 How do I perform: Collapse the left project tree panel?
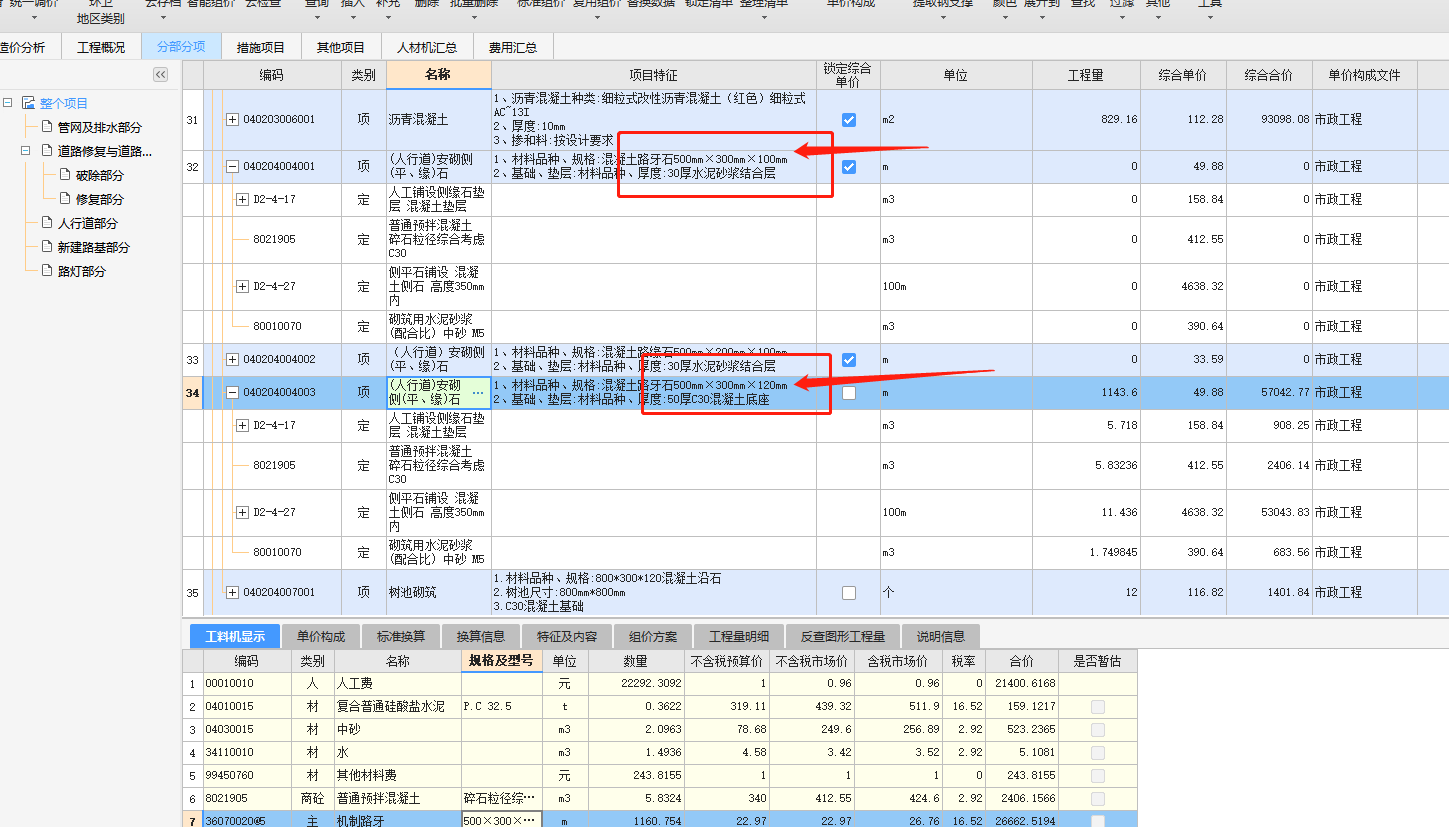coord(160,75)
